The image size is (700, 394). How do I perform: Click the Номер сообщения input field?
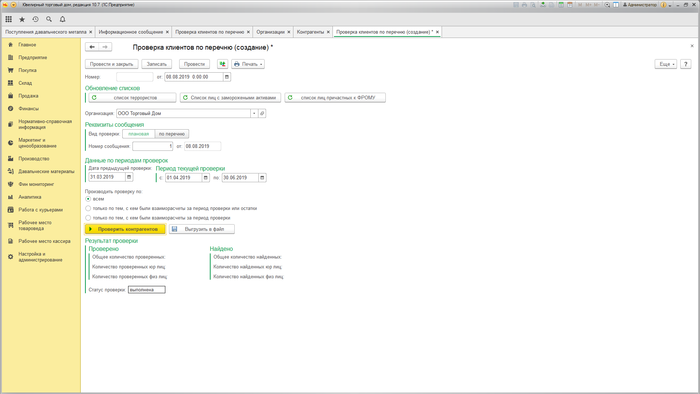(x=153, y=146)
